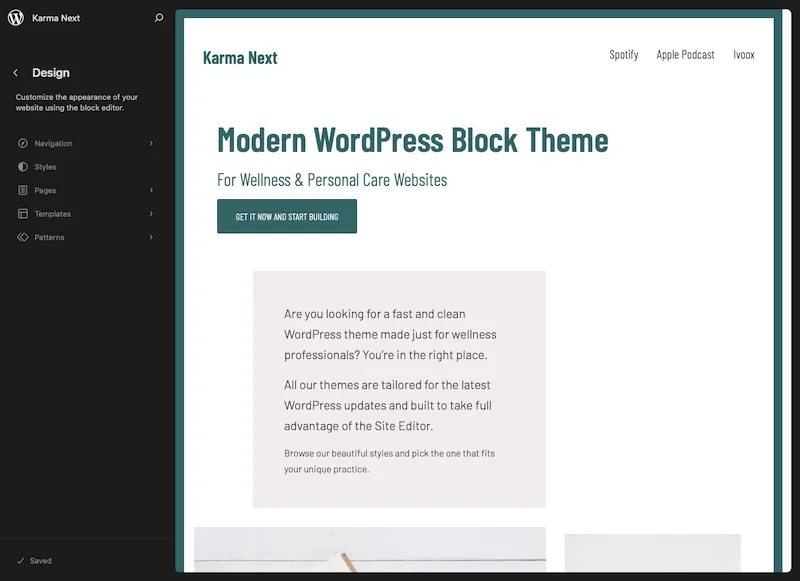Open the search command palette icon
Viewport: 800px width, 581px height.
pyautogui.click(x=159, y=18)
